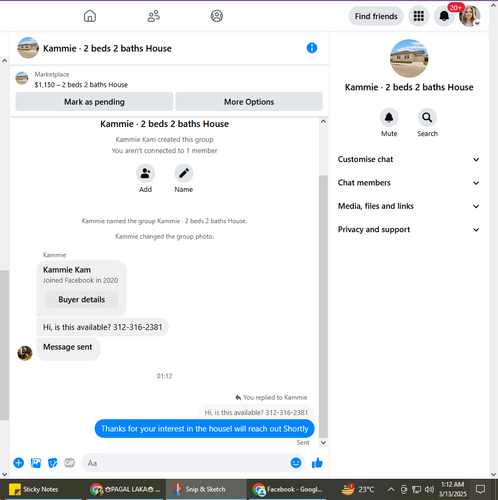The width and height of the screenshot is (498, 500).
Task: Edit group name with the Name pencil icon
Action: pos(184,173)
